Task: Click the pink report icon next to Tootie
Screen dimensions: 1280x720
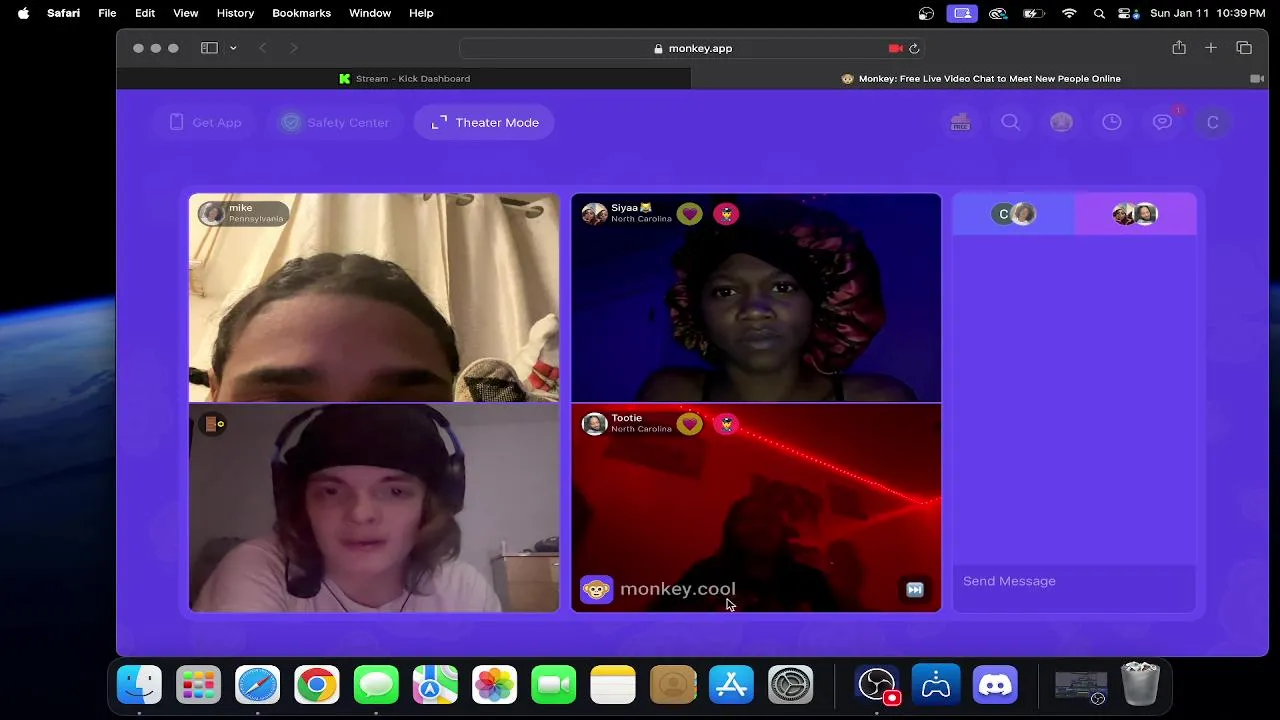Action: click(726, 424)
